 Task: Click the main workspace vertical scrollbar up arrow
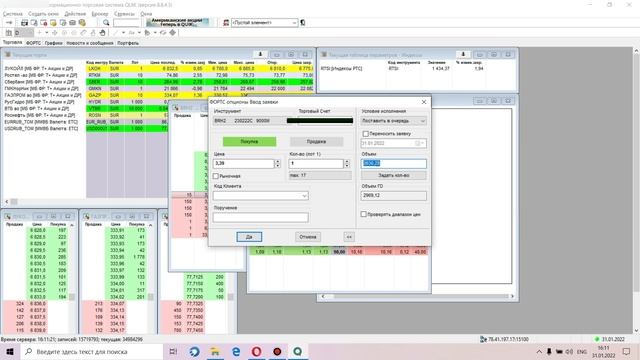(636, 51)
